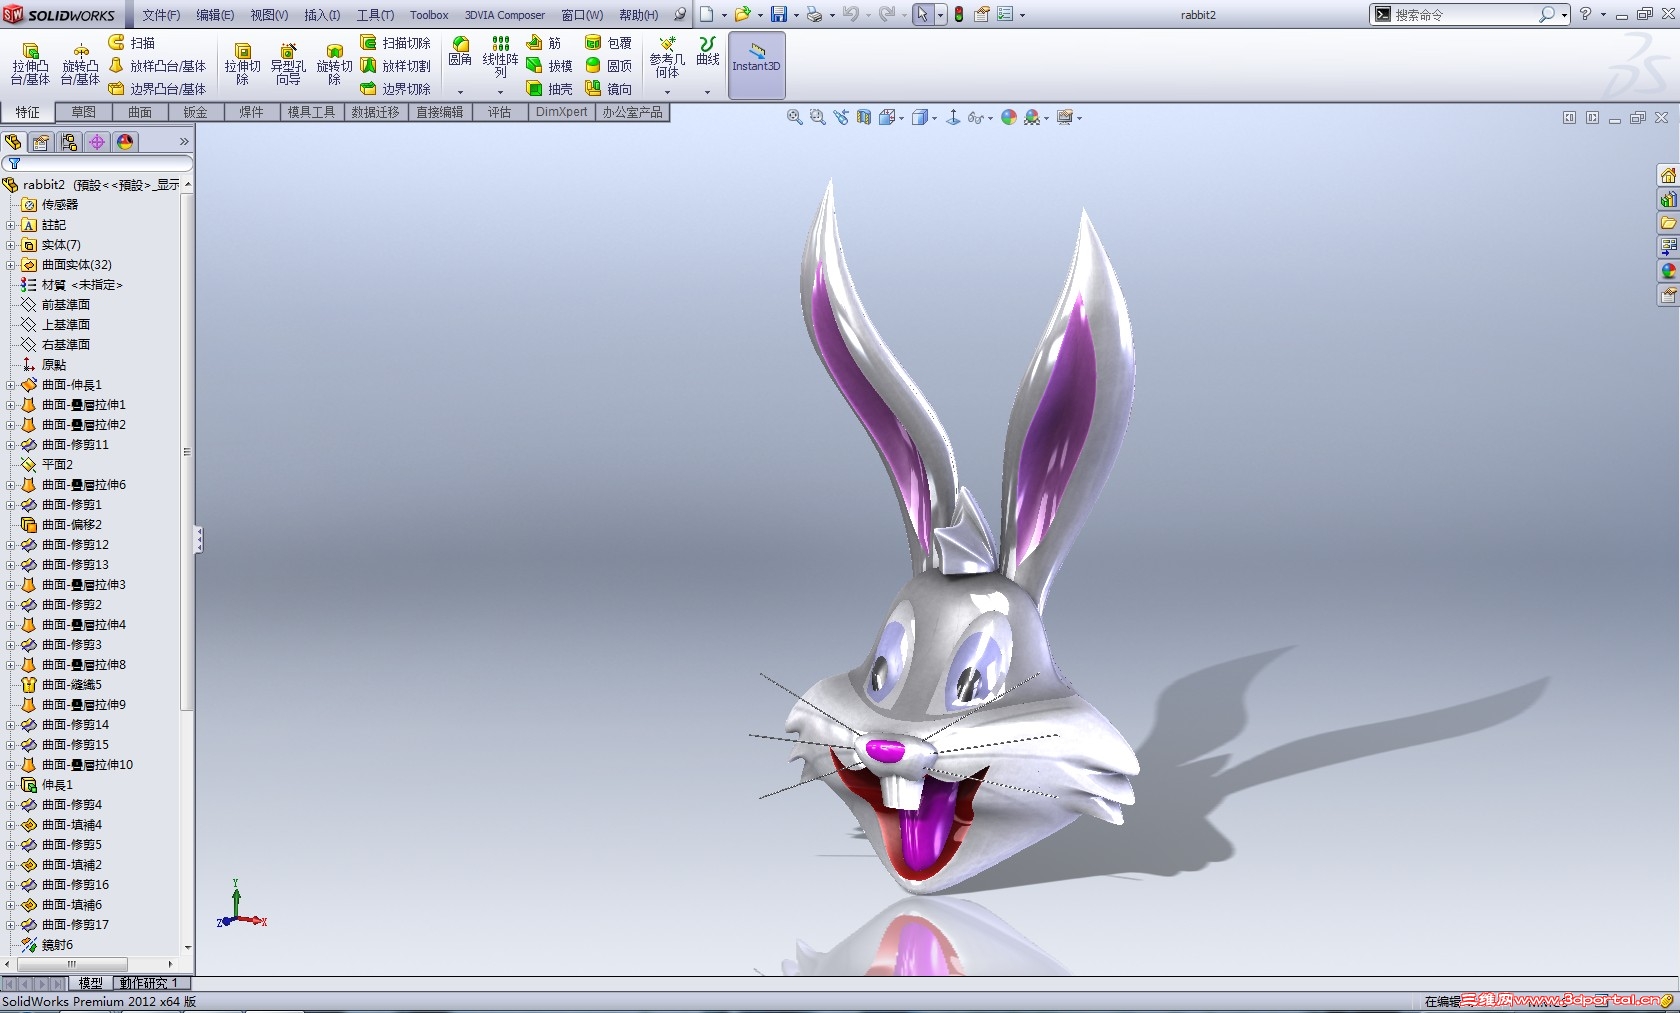Open the 参考几何体 reference geometry tool

tap(667, 58)
